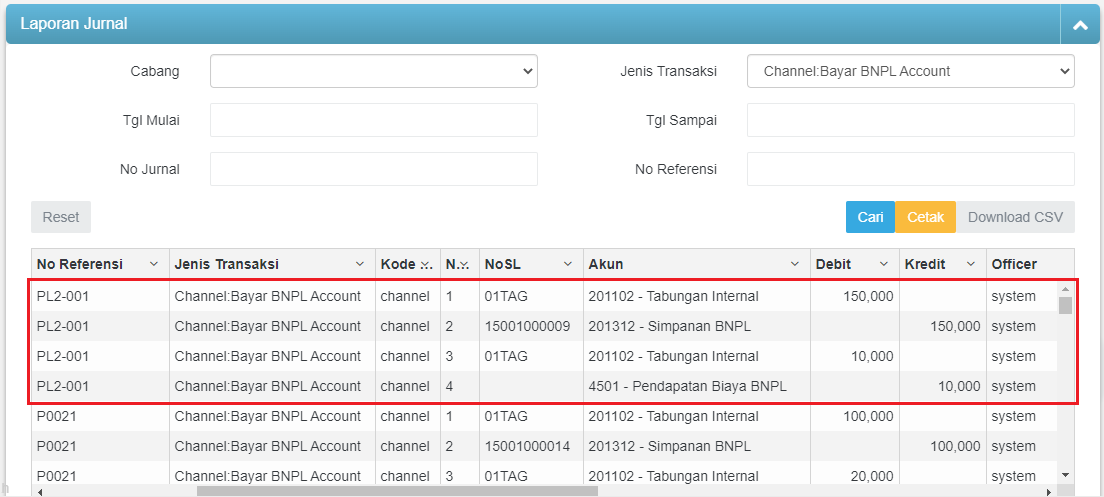The width and height of the screenshot is (1104, 497).
Task: Open the Akun column filter arrow
Action: click(795, 265)
